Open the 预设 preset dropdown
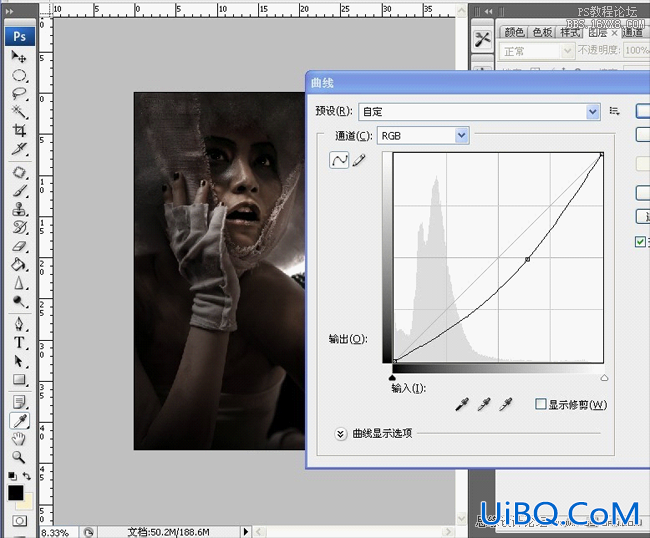 tap(479, 111)
